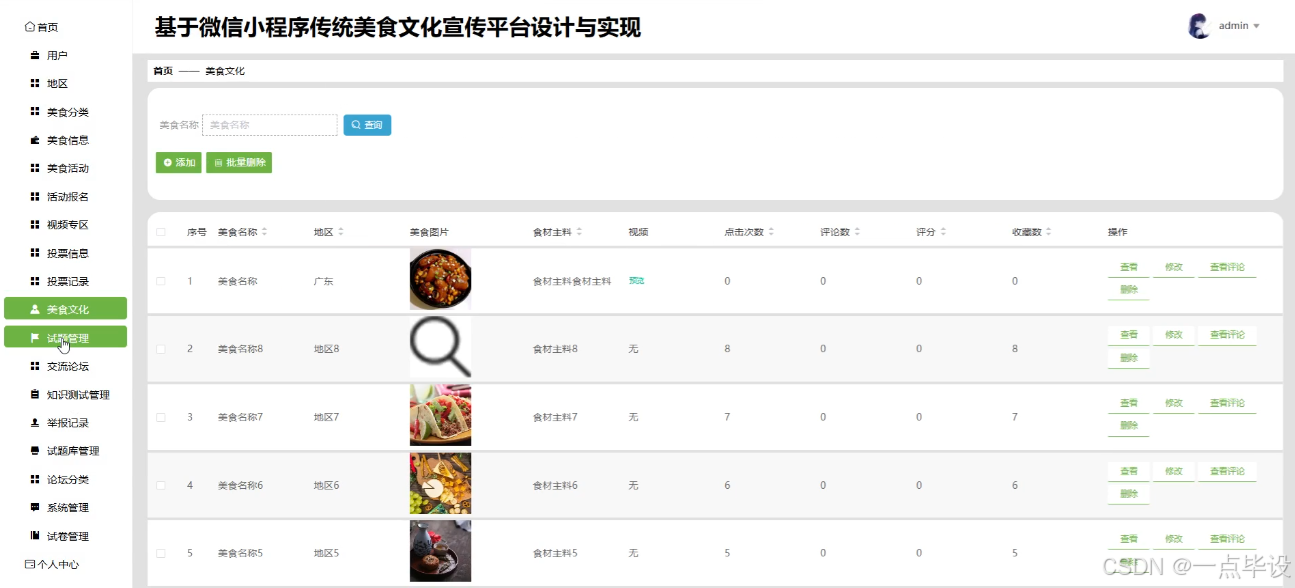Sort table by 美食名称 column arrows
Screen dimensions: 1295x588
pyautogui.click(x=264, y=232)
